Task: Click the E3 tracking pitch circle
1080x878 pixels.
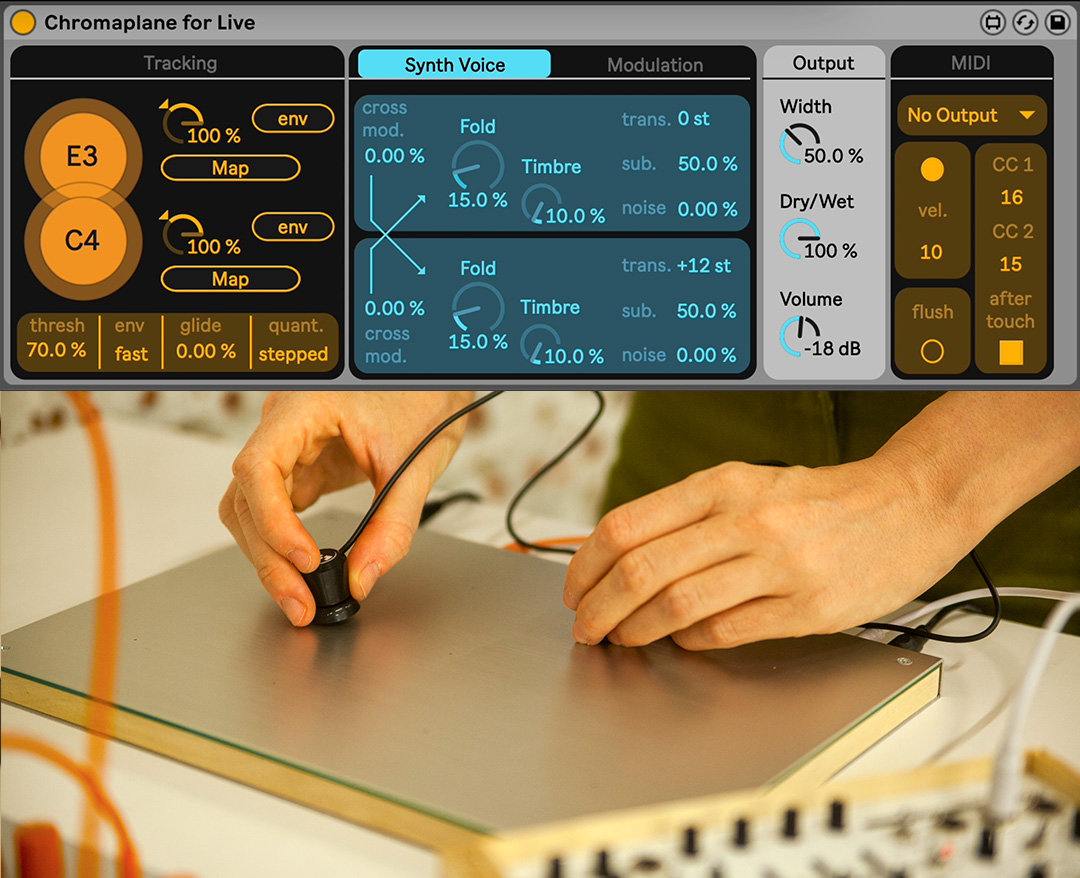Action: tap(82, 157)
